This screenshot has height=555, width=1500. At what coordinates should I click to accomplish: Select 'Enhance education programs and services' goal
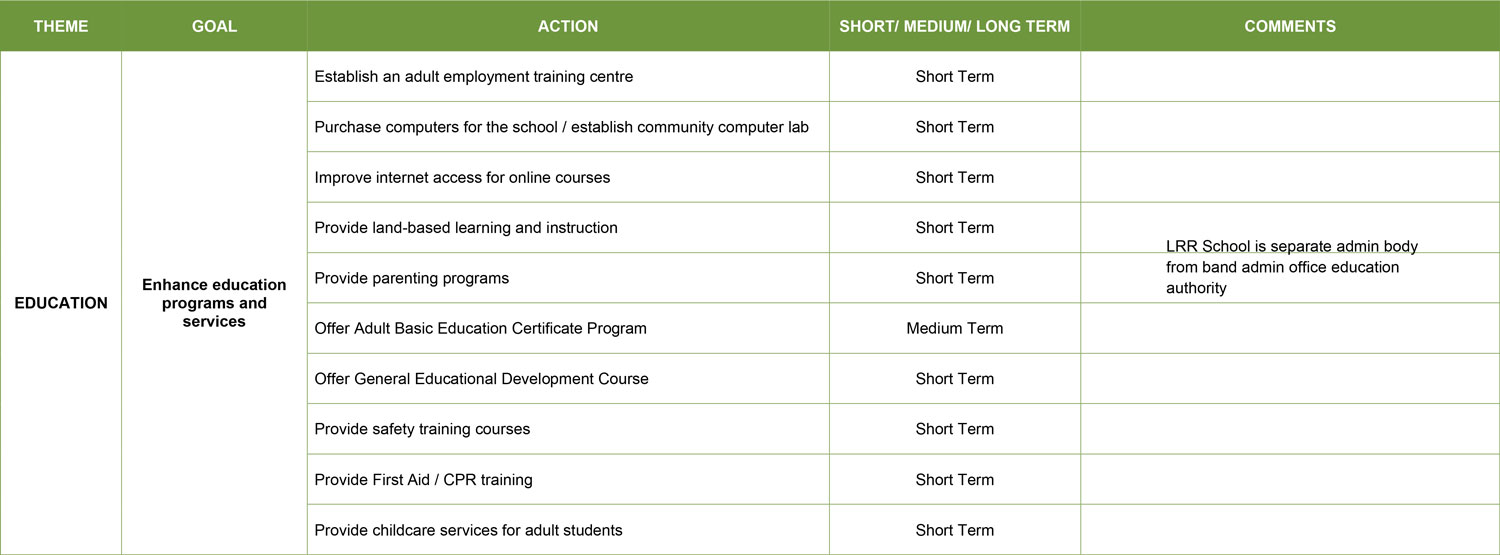[x=214, y=303]
